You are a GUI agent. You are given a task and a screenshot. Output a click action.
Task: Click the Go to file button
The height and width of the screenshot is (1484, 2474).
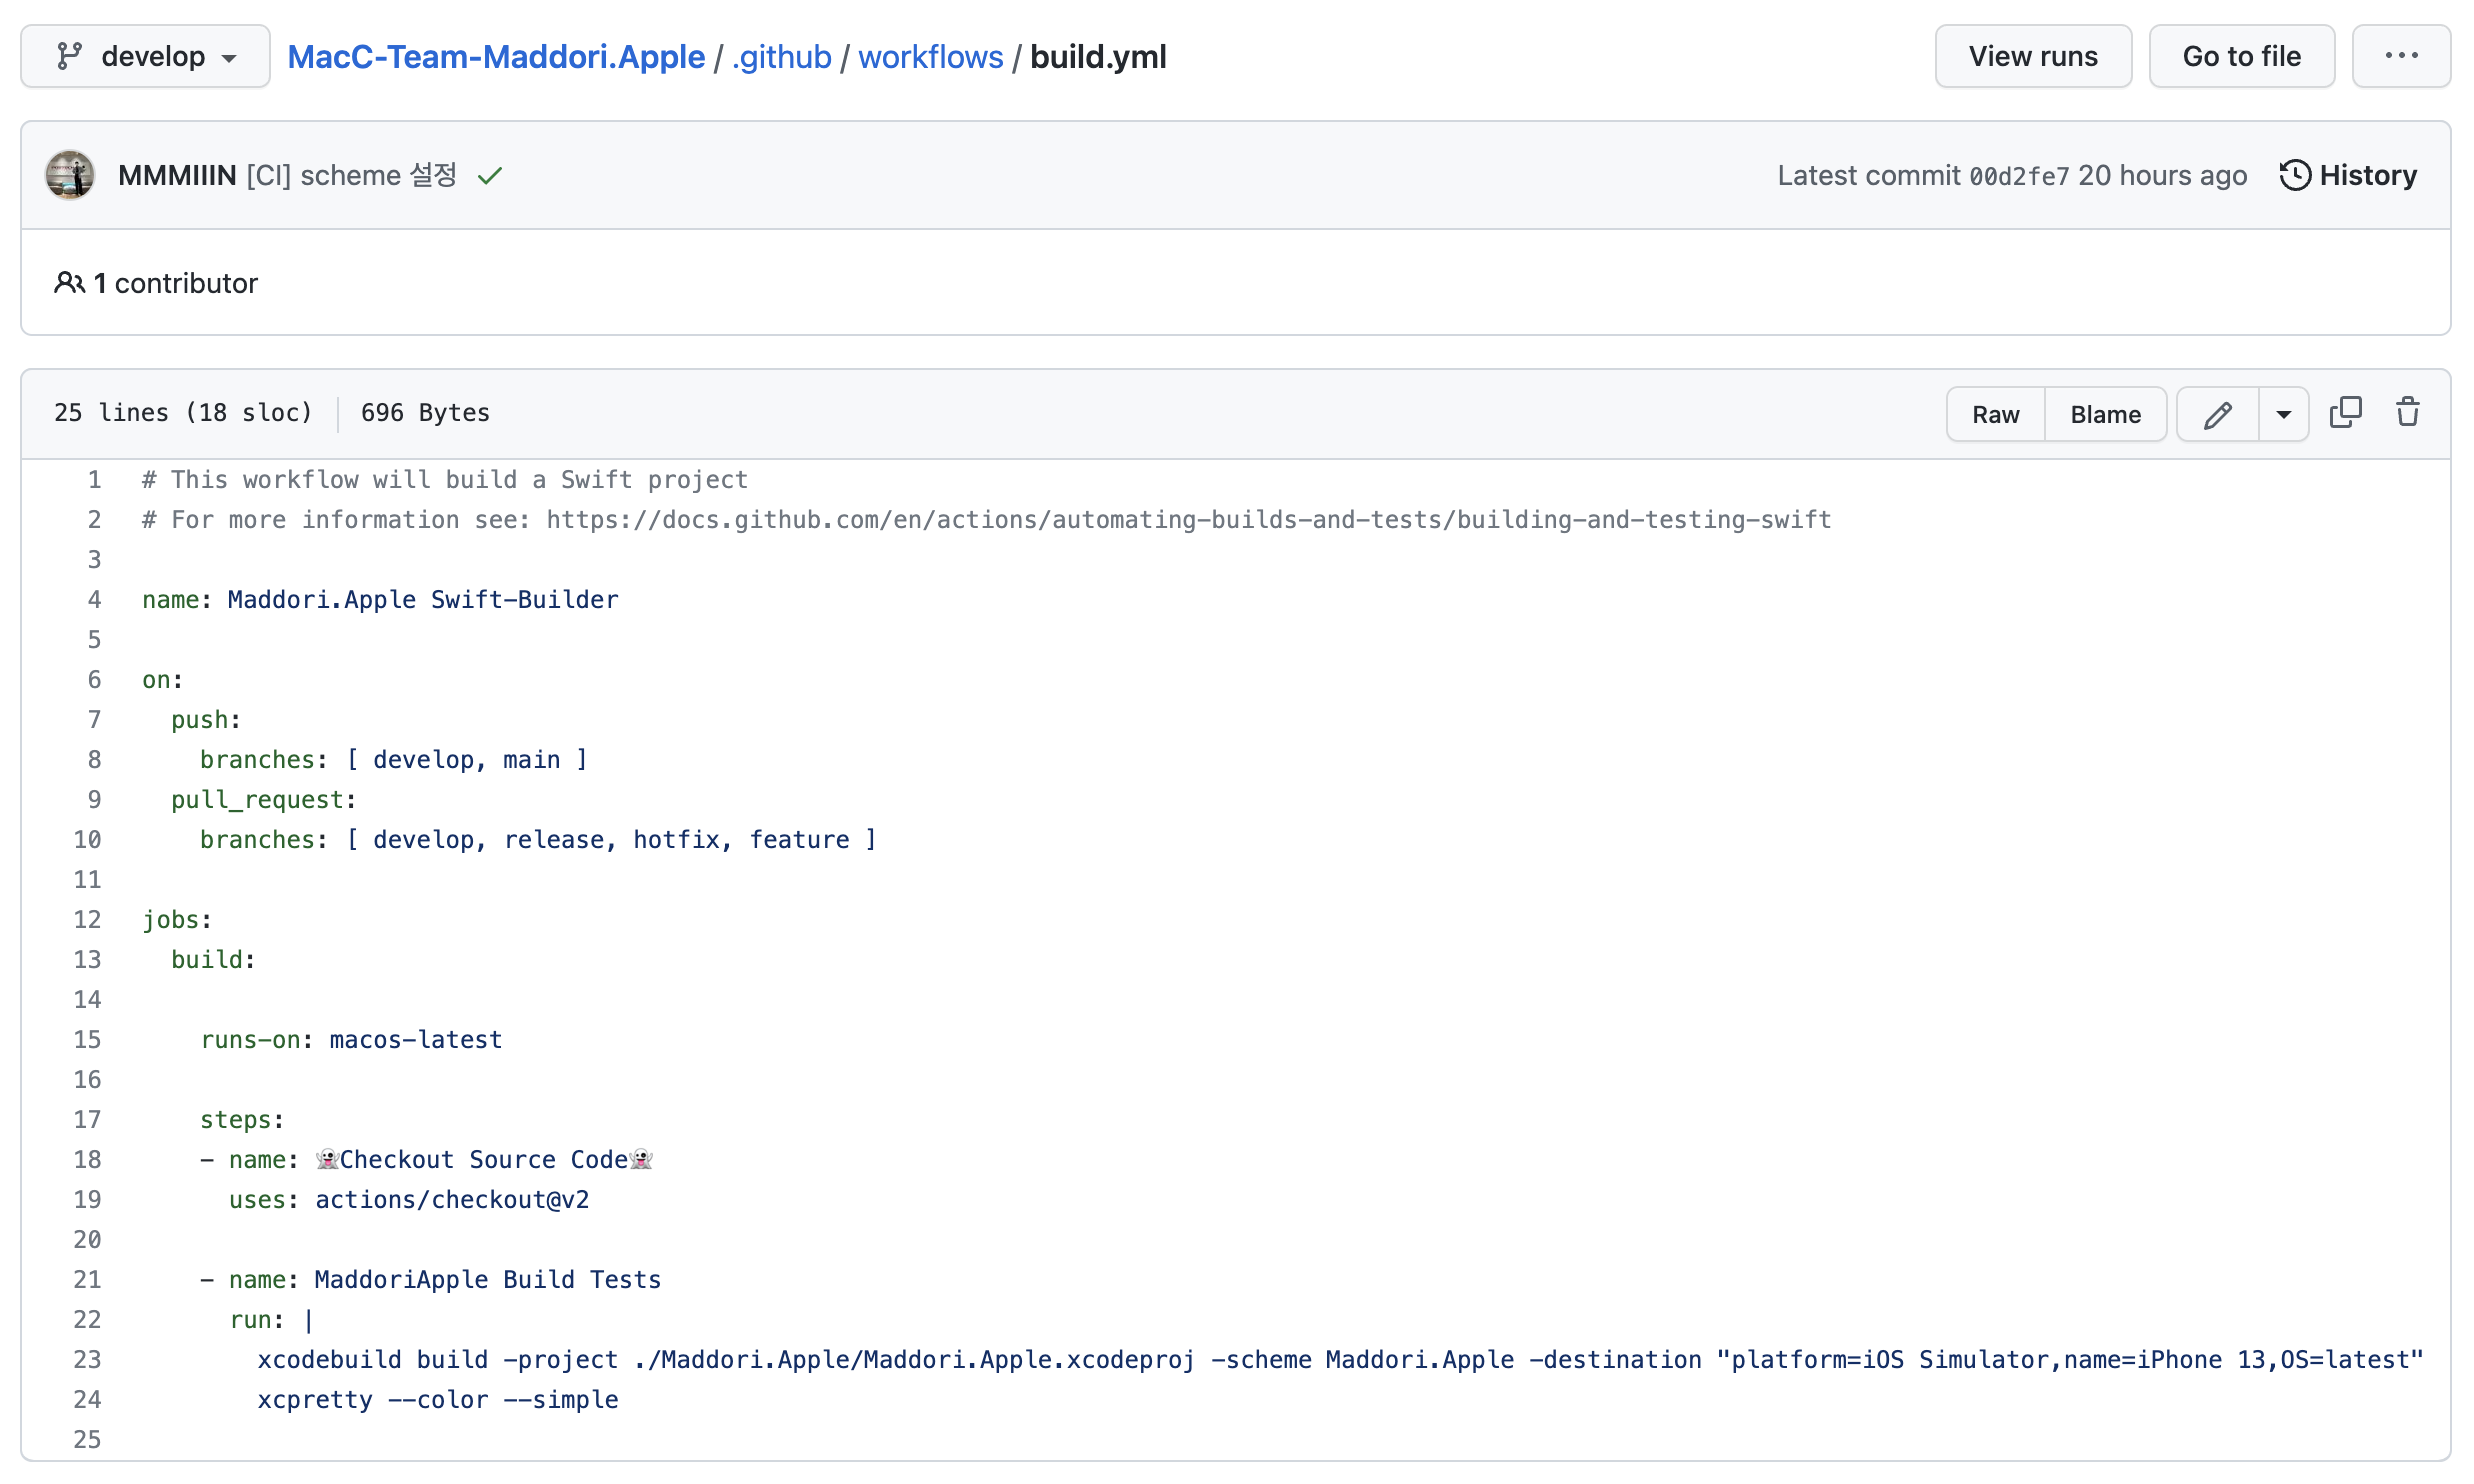point(2241,57)
